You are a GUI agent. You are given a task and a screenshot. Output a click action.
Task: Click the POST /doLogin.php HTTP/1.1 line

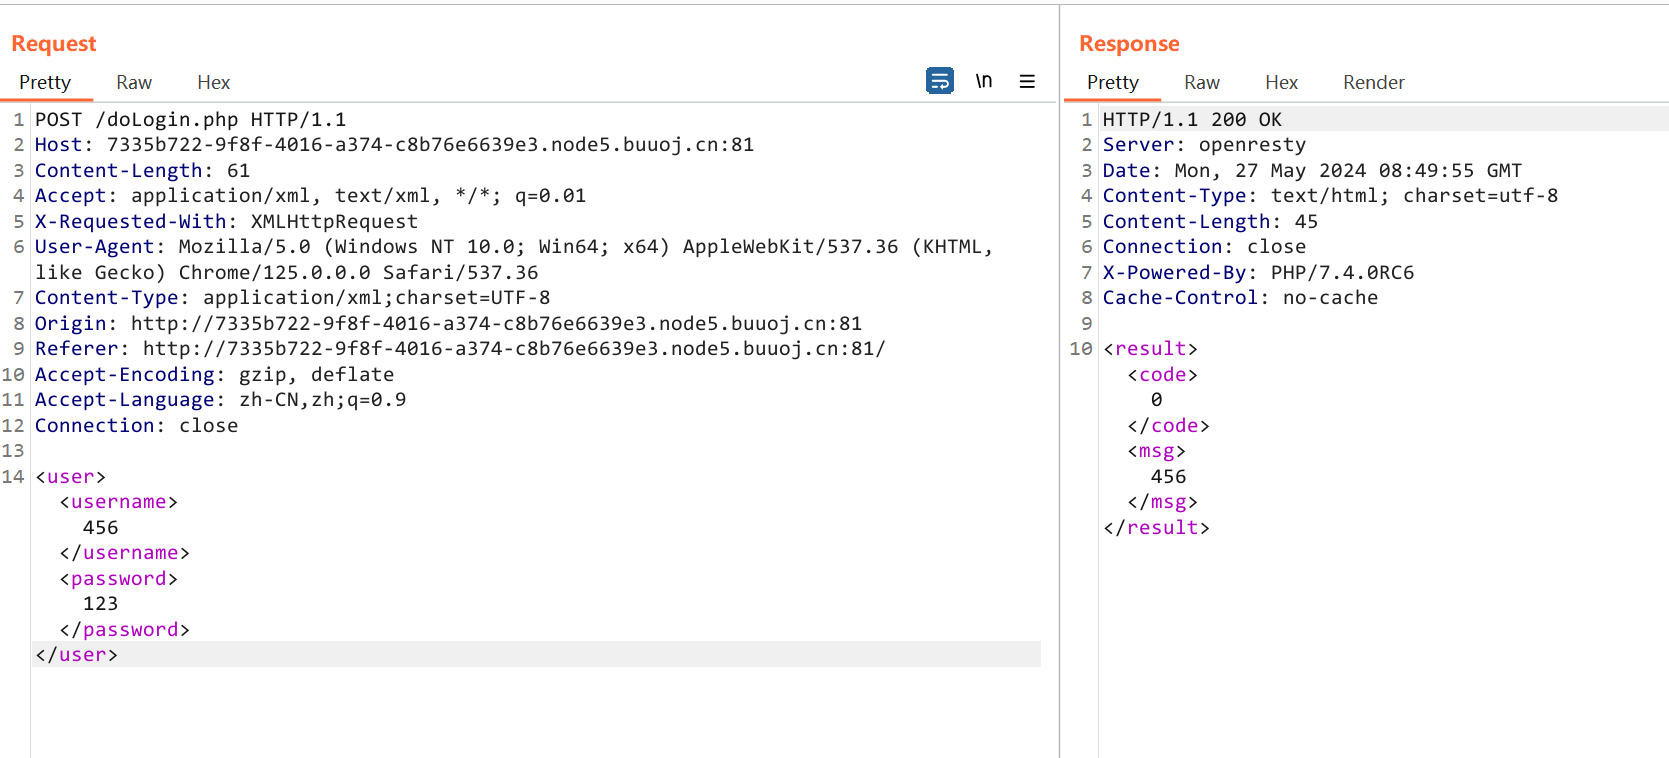tap(191, 119)
